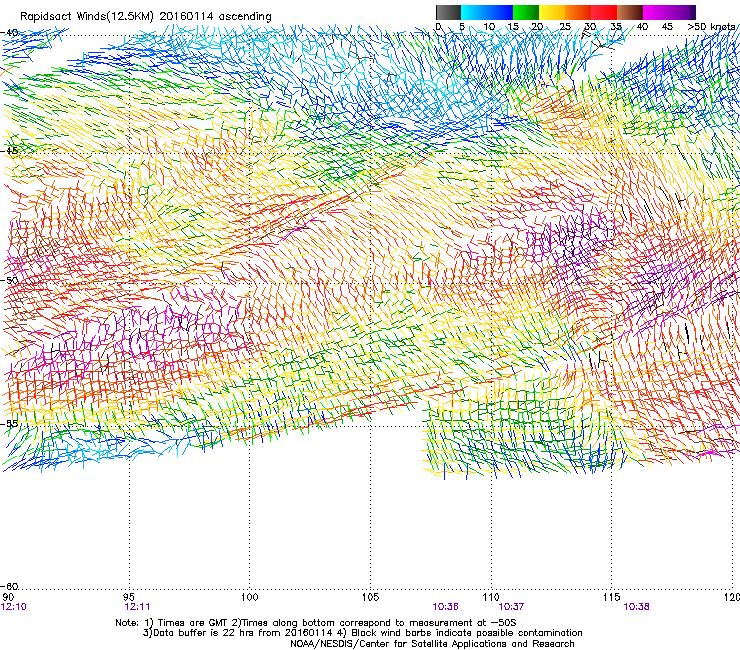Click the blue 10-15 knots legend swatch

[500, 12]
